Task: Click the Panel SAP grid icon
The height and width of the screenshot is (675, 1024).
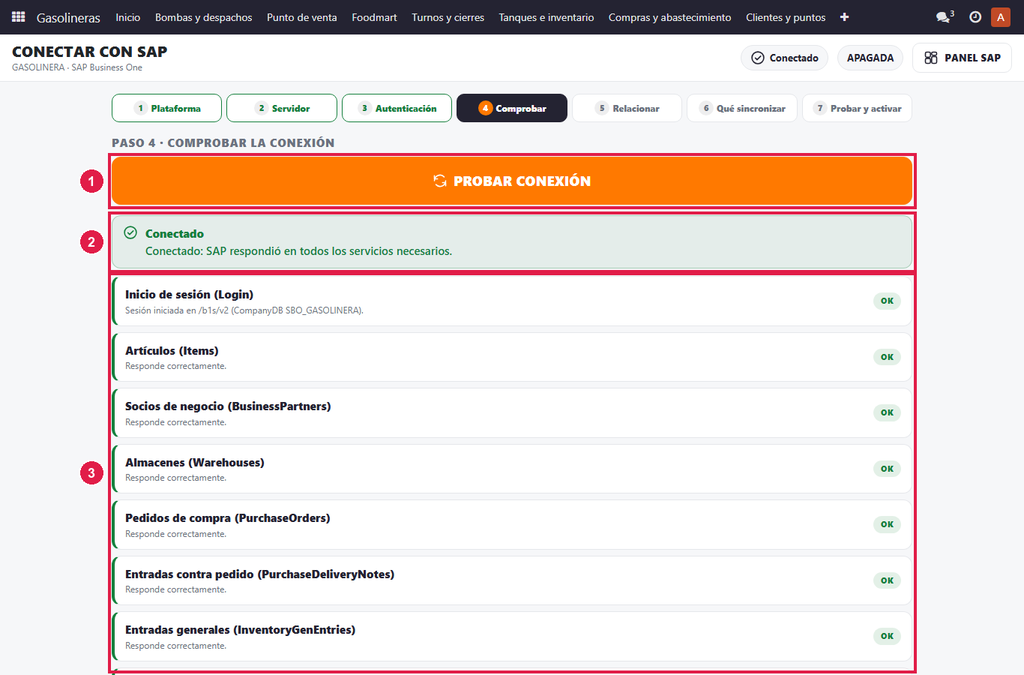Action: [x=931, y=57]
